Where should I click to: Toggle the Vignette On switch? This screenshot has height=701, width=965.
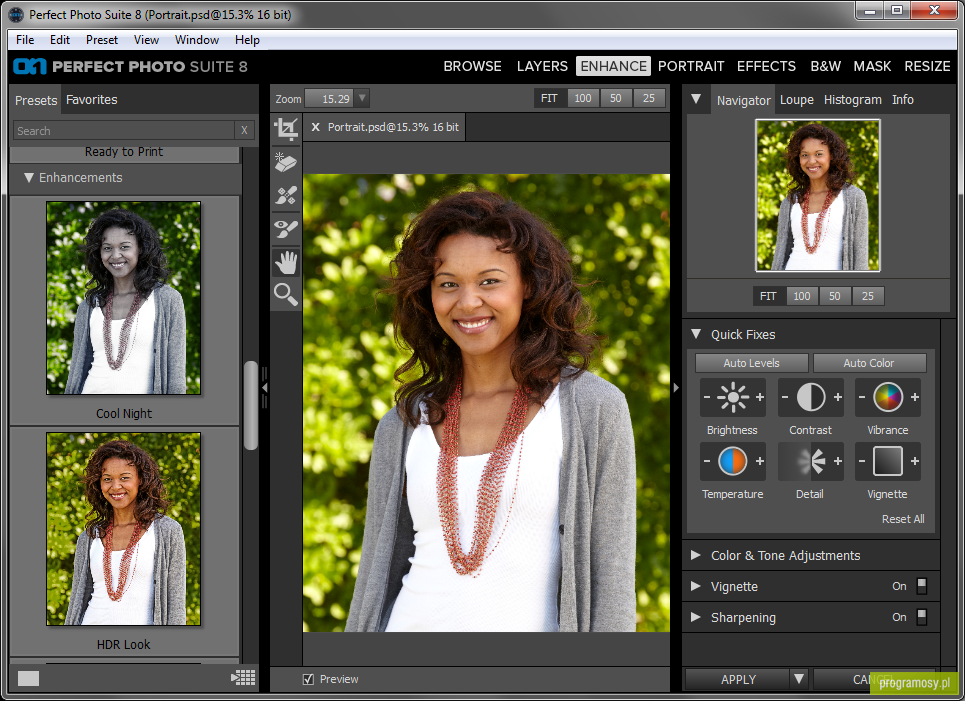tap(921, 586)
